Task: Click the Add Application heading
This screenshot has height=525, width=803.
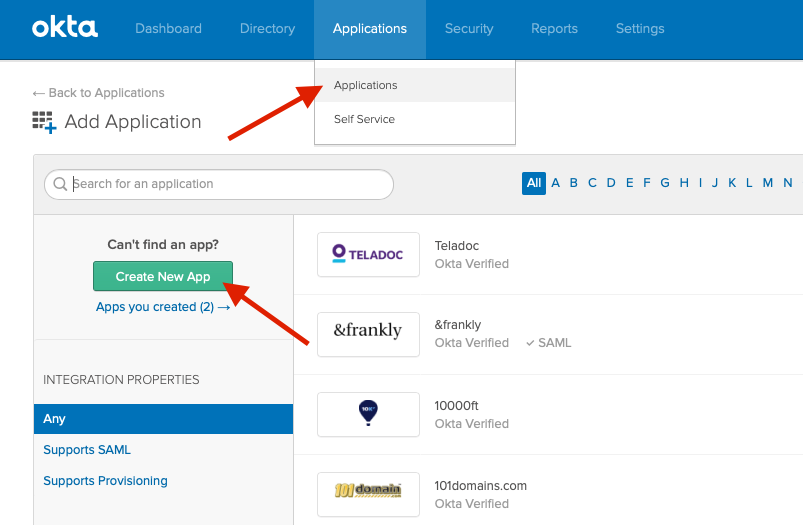Action: click(x=133, y=122)
